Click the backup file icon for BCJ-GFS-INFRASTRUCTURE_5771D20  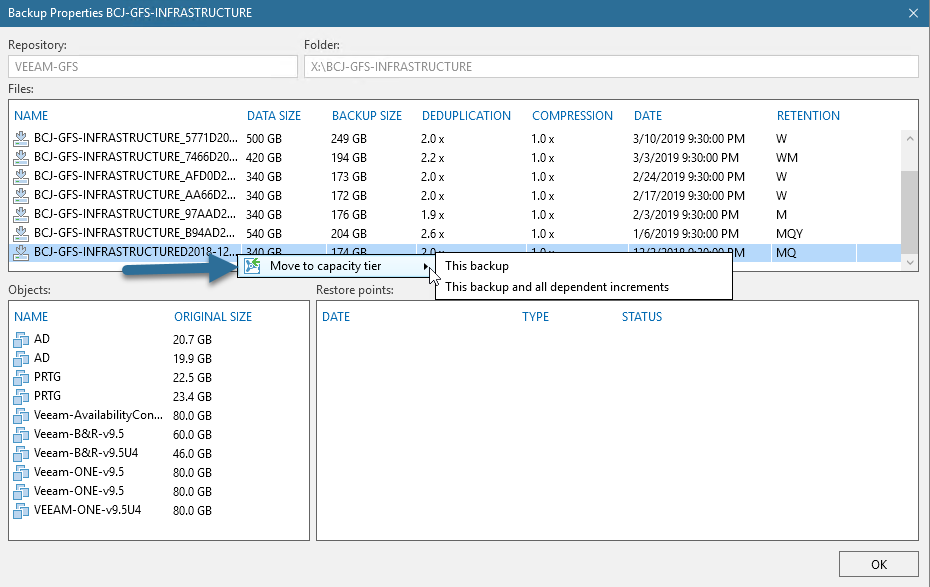tap(21, 139)
